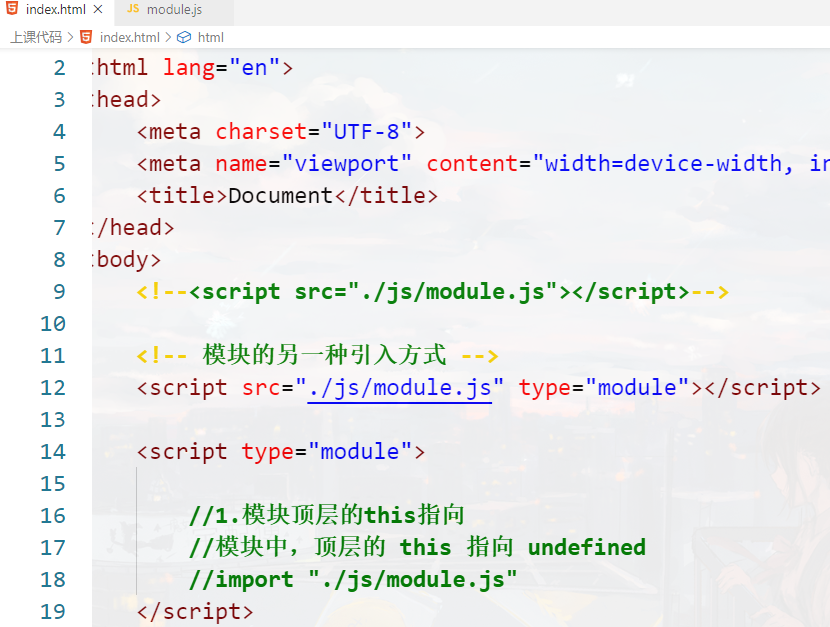Click the /head closing tag on line 7
The height and width of the screenshot is (627, 830).
(132, 228)
